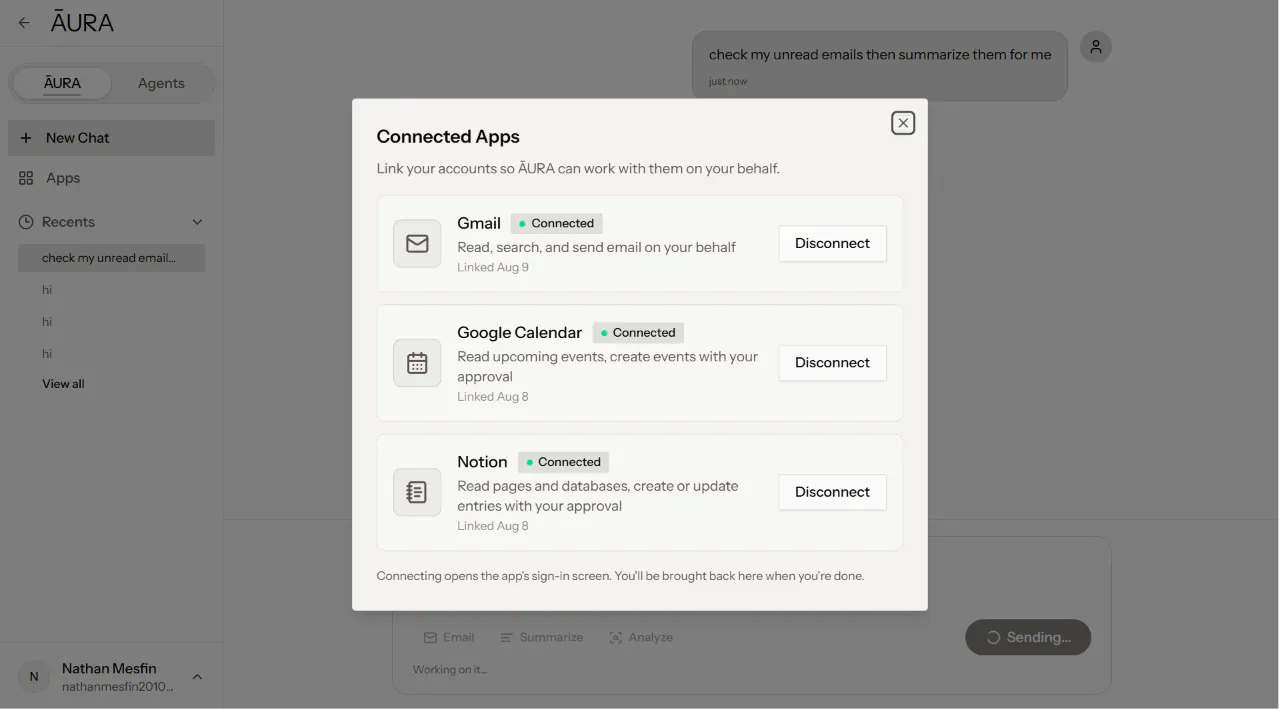Collapse the Recents section chevron
The height and width of the screenshot is (709, 1279).
point(197,222)
